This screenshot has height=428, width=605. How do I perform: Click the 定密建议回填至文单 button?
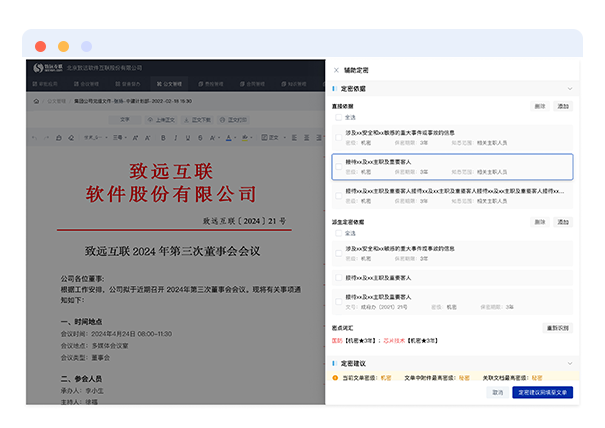[x=543, y=393]
